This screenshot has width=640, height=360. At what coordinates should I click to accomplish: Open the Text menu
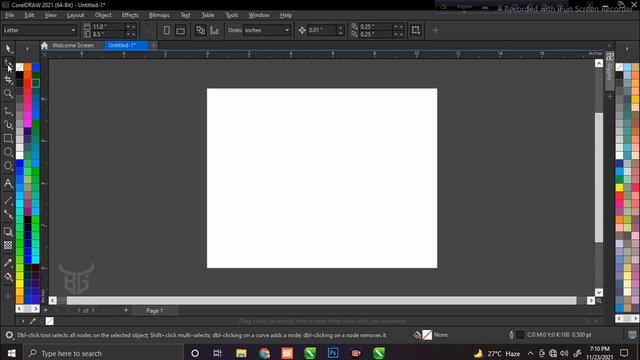[185, 15]
